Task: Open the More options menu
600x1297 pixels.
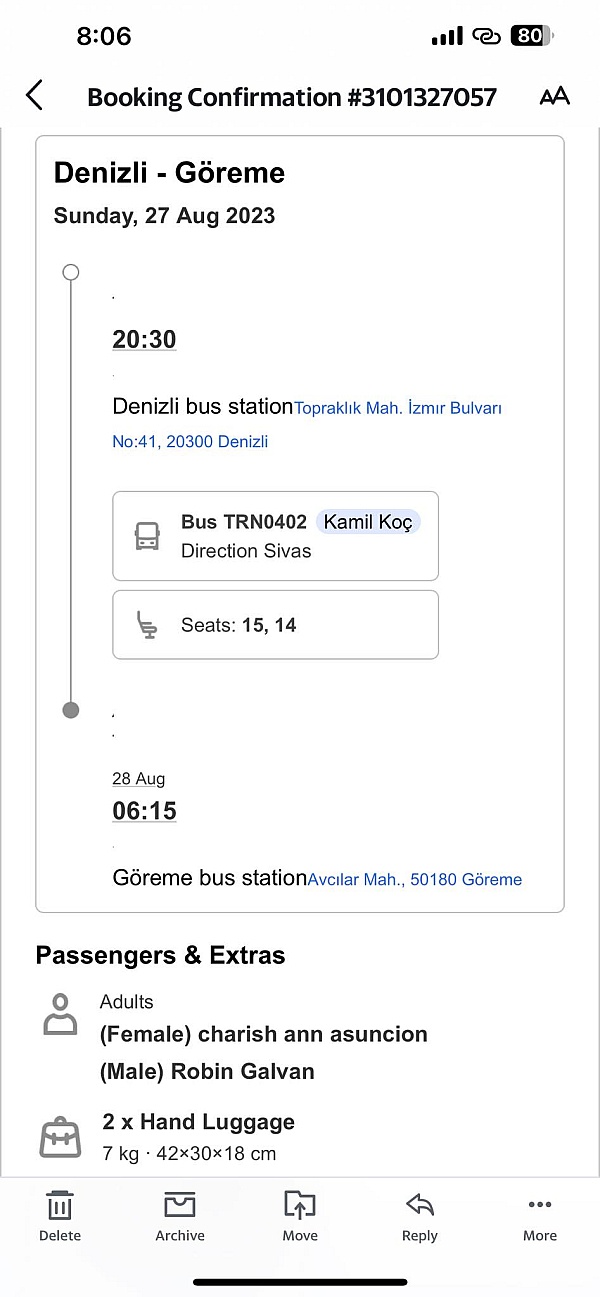Action: tap(540, 1216)
